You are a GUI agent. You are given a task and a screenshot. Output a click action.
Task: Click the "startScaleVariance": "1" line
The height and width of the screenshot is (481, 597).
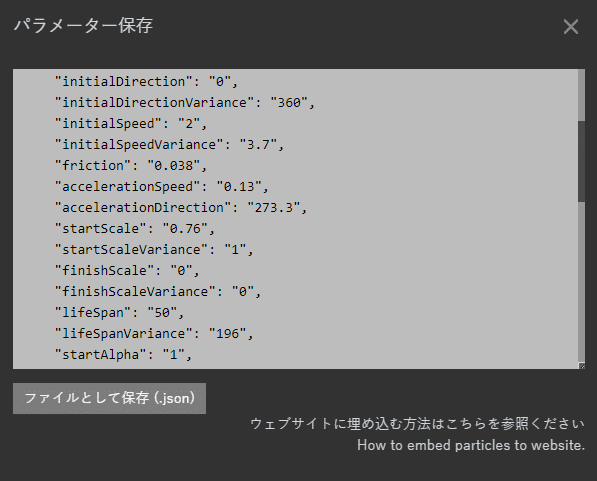point(154,249)
